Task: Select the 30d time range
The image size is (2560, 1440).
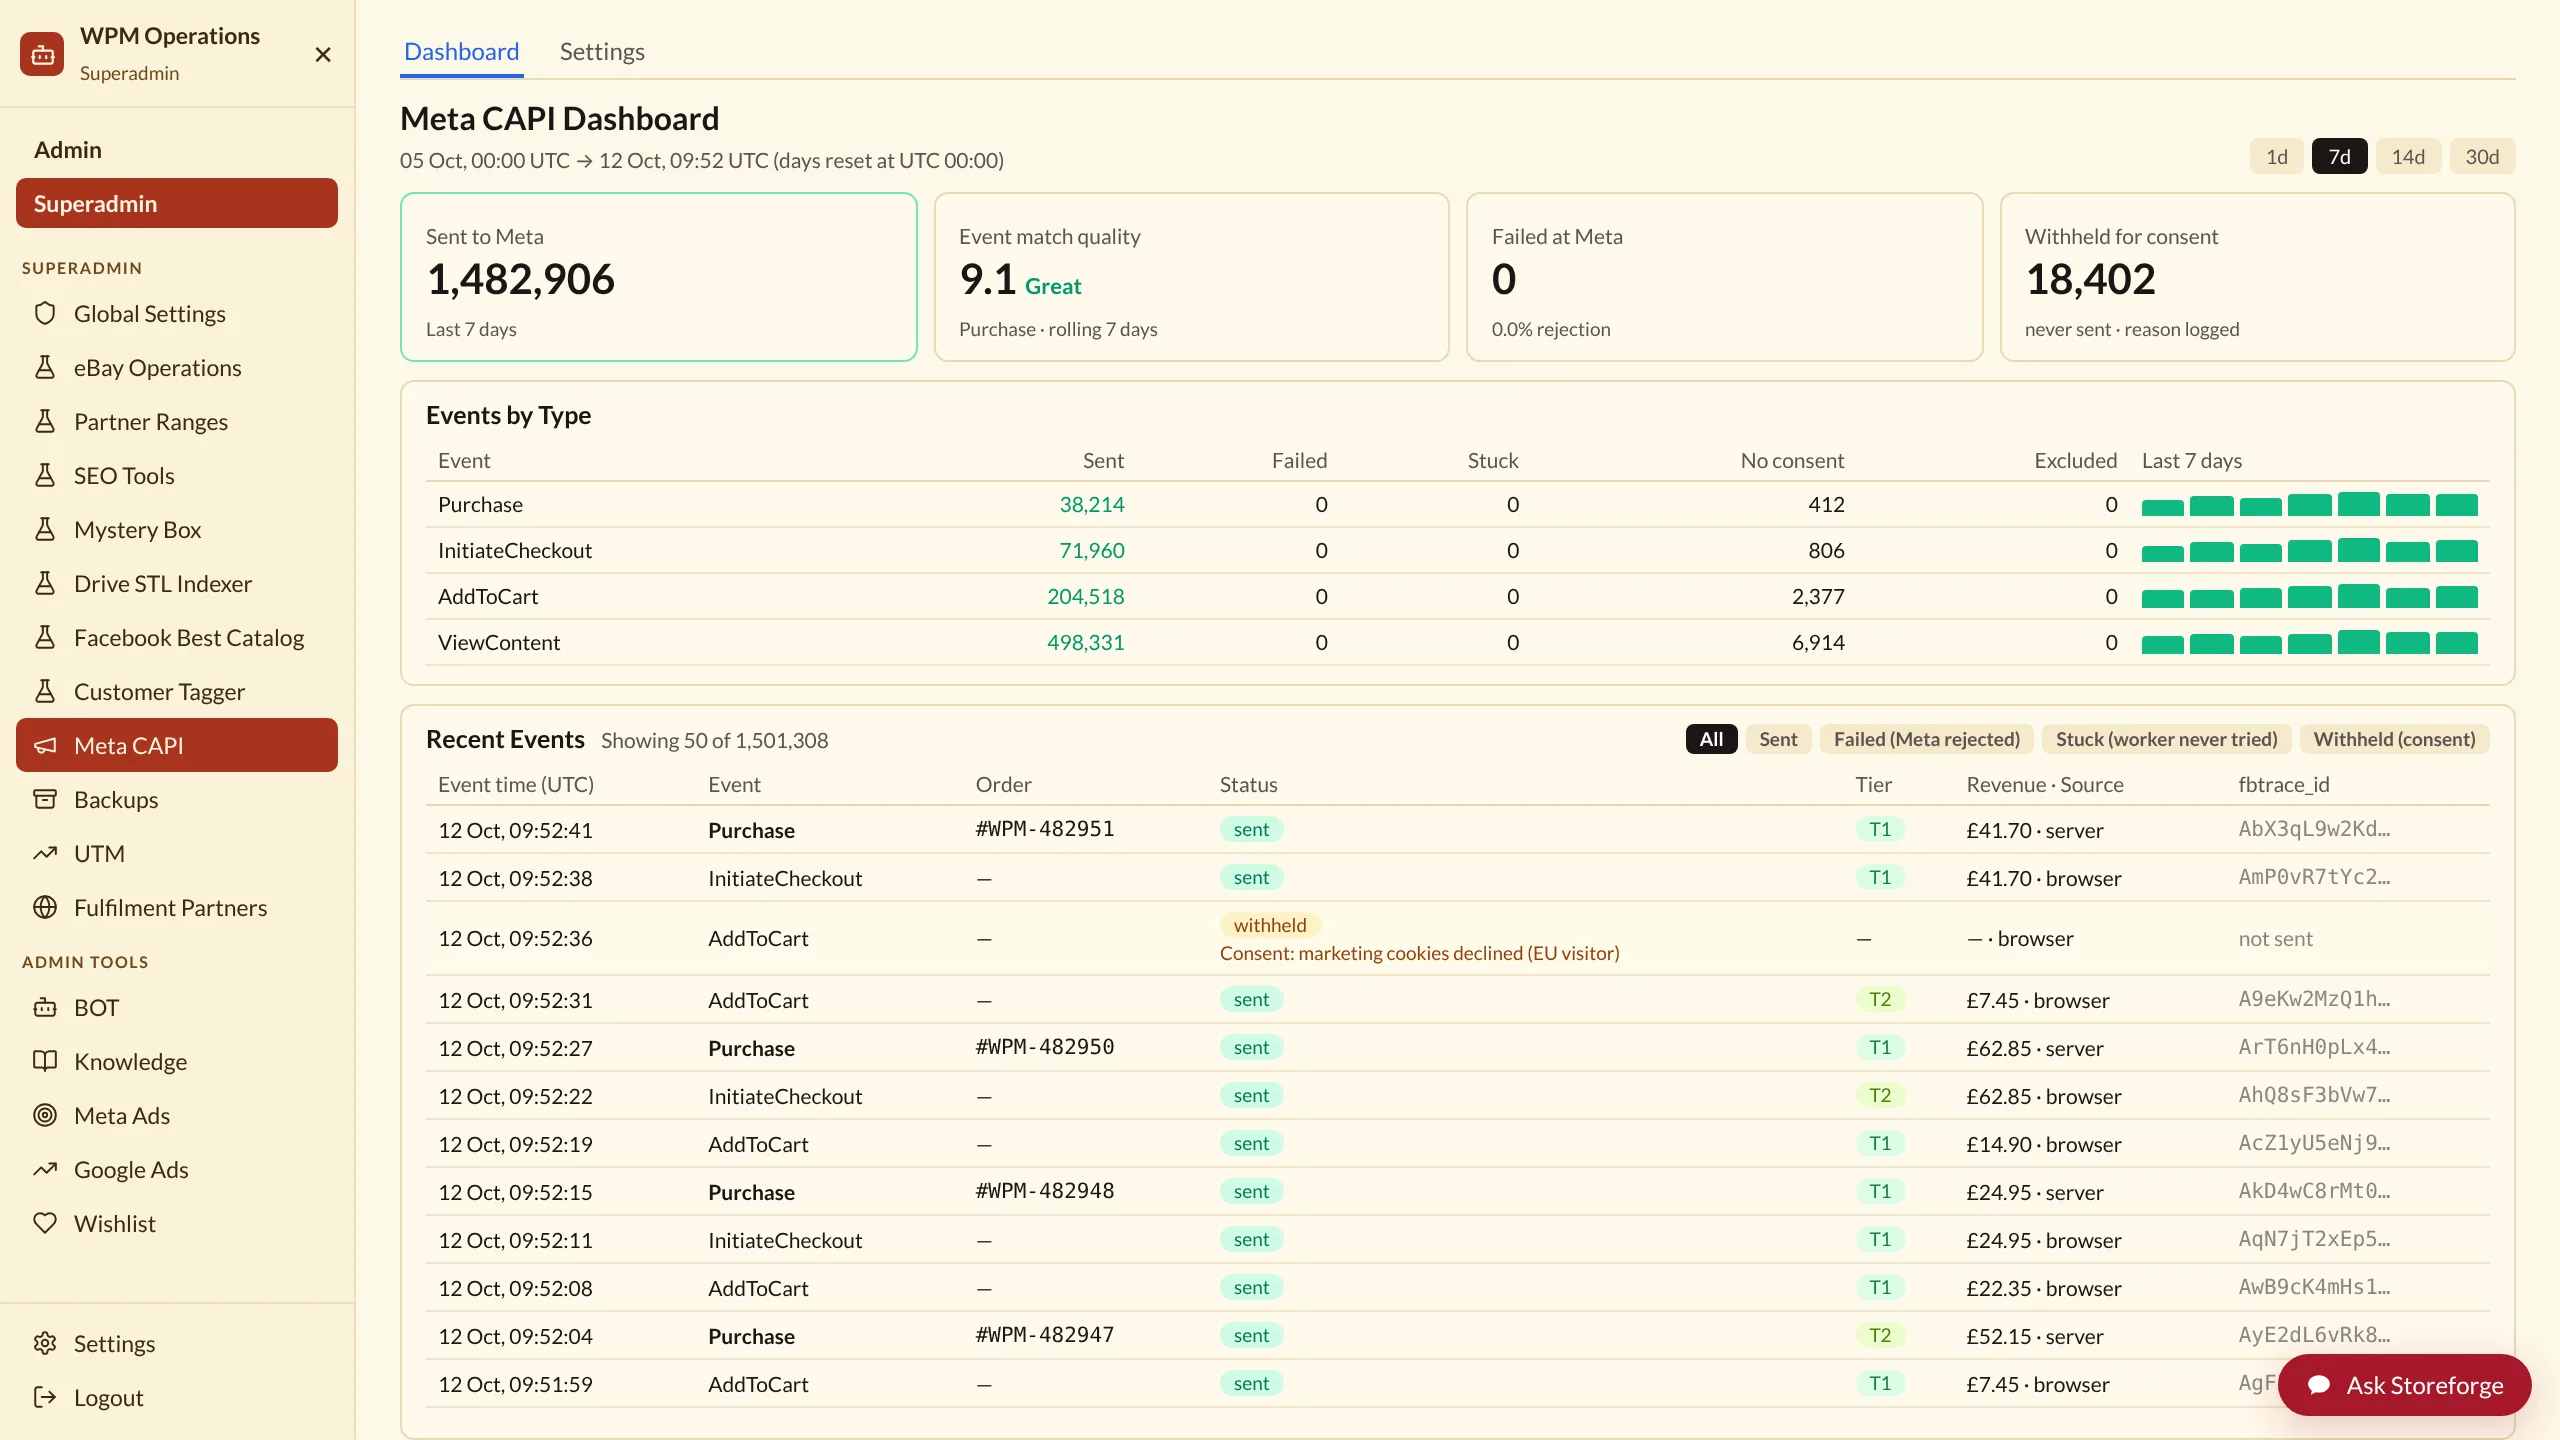Action: coord(2482,156)
